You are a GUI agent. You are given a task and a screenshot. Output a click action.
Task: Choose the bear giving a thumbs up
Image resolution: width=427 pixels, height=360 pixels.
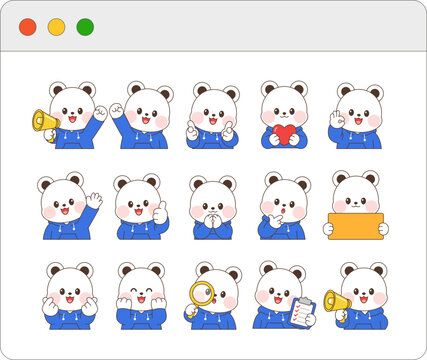point(141,206)
